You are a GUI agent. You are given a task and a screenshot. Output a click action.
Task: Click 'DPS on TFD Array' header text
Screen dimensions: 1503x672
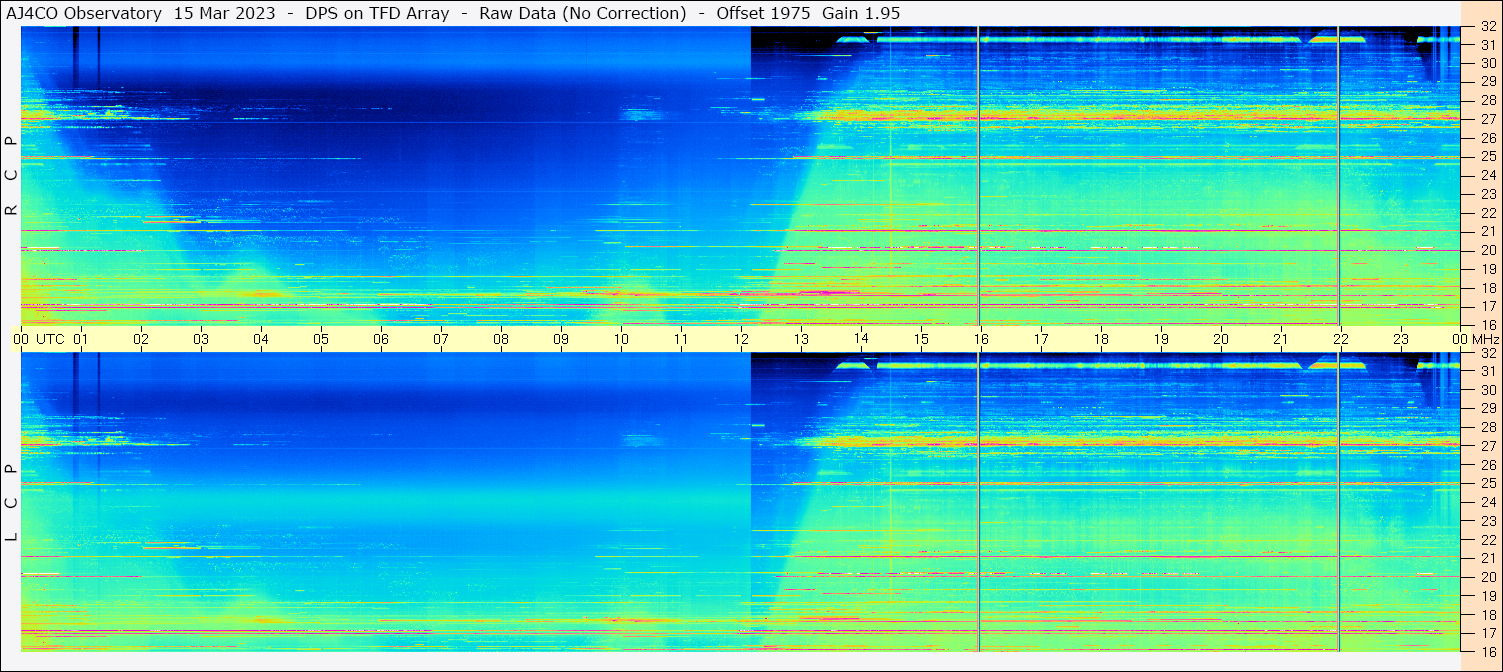pos(383,13)
